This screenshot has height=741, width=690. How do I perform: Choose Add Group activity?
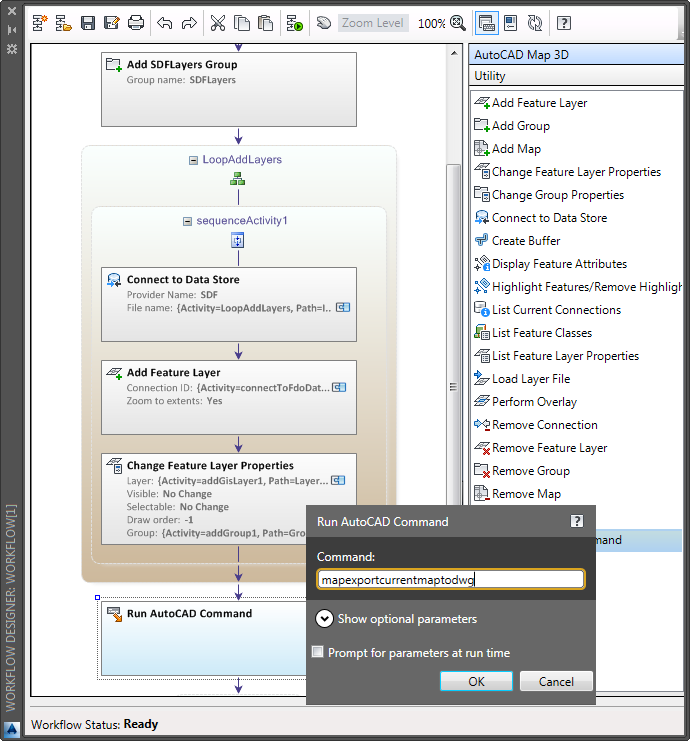[512, 126]
